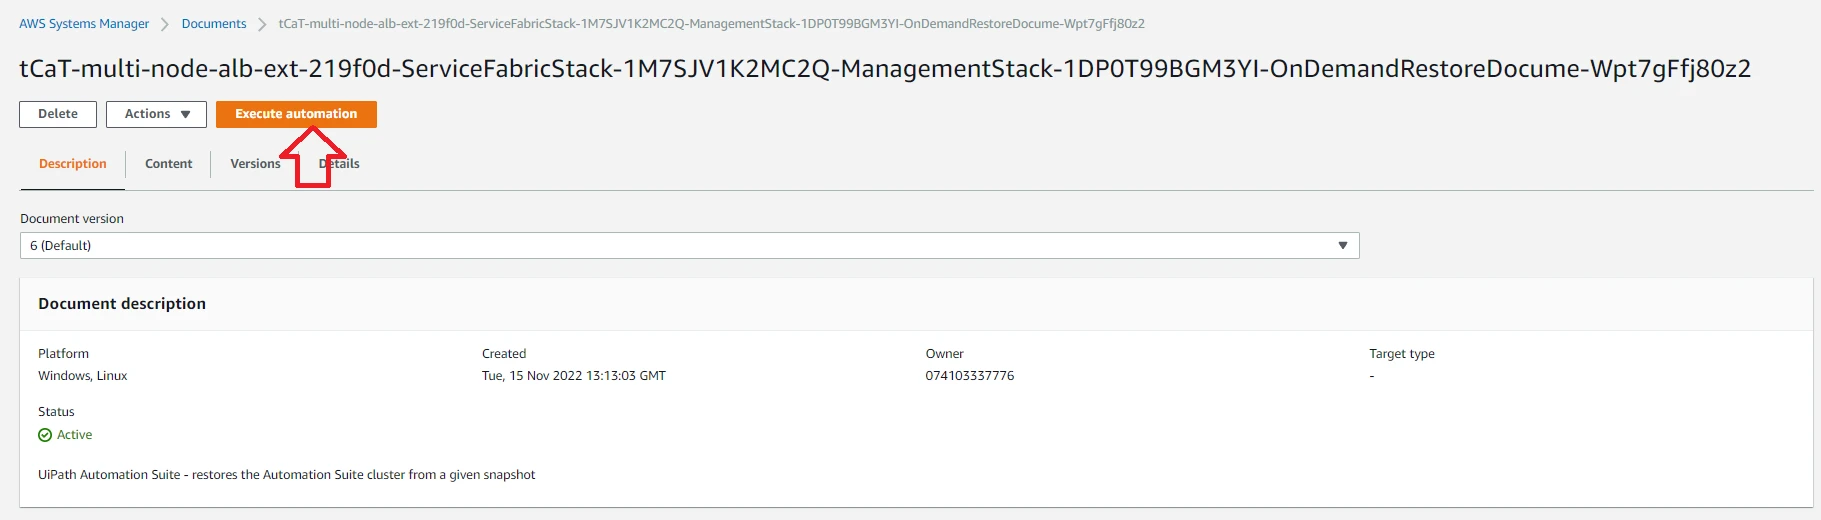Click the document name in breadcrumb
1821x520 pixels.
coord(712,23)
